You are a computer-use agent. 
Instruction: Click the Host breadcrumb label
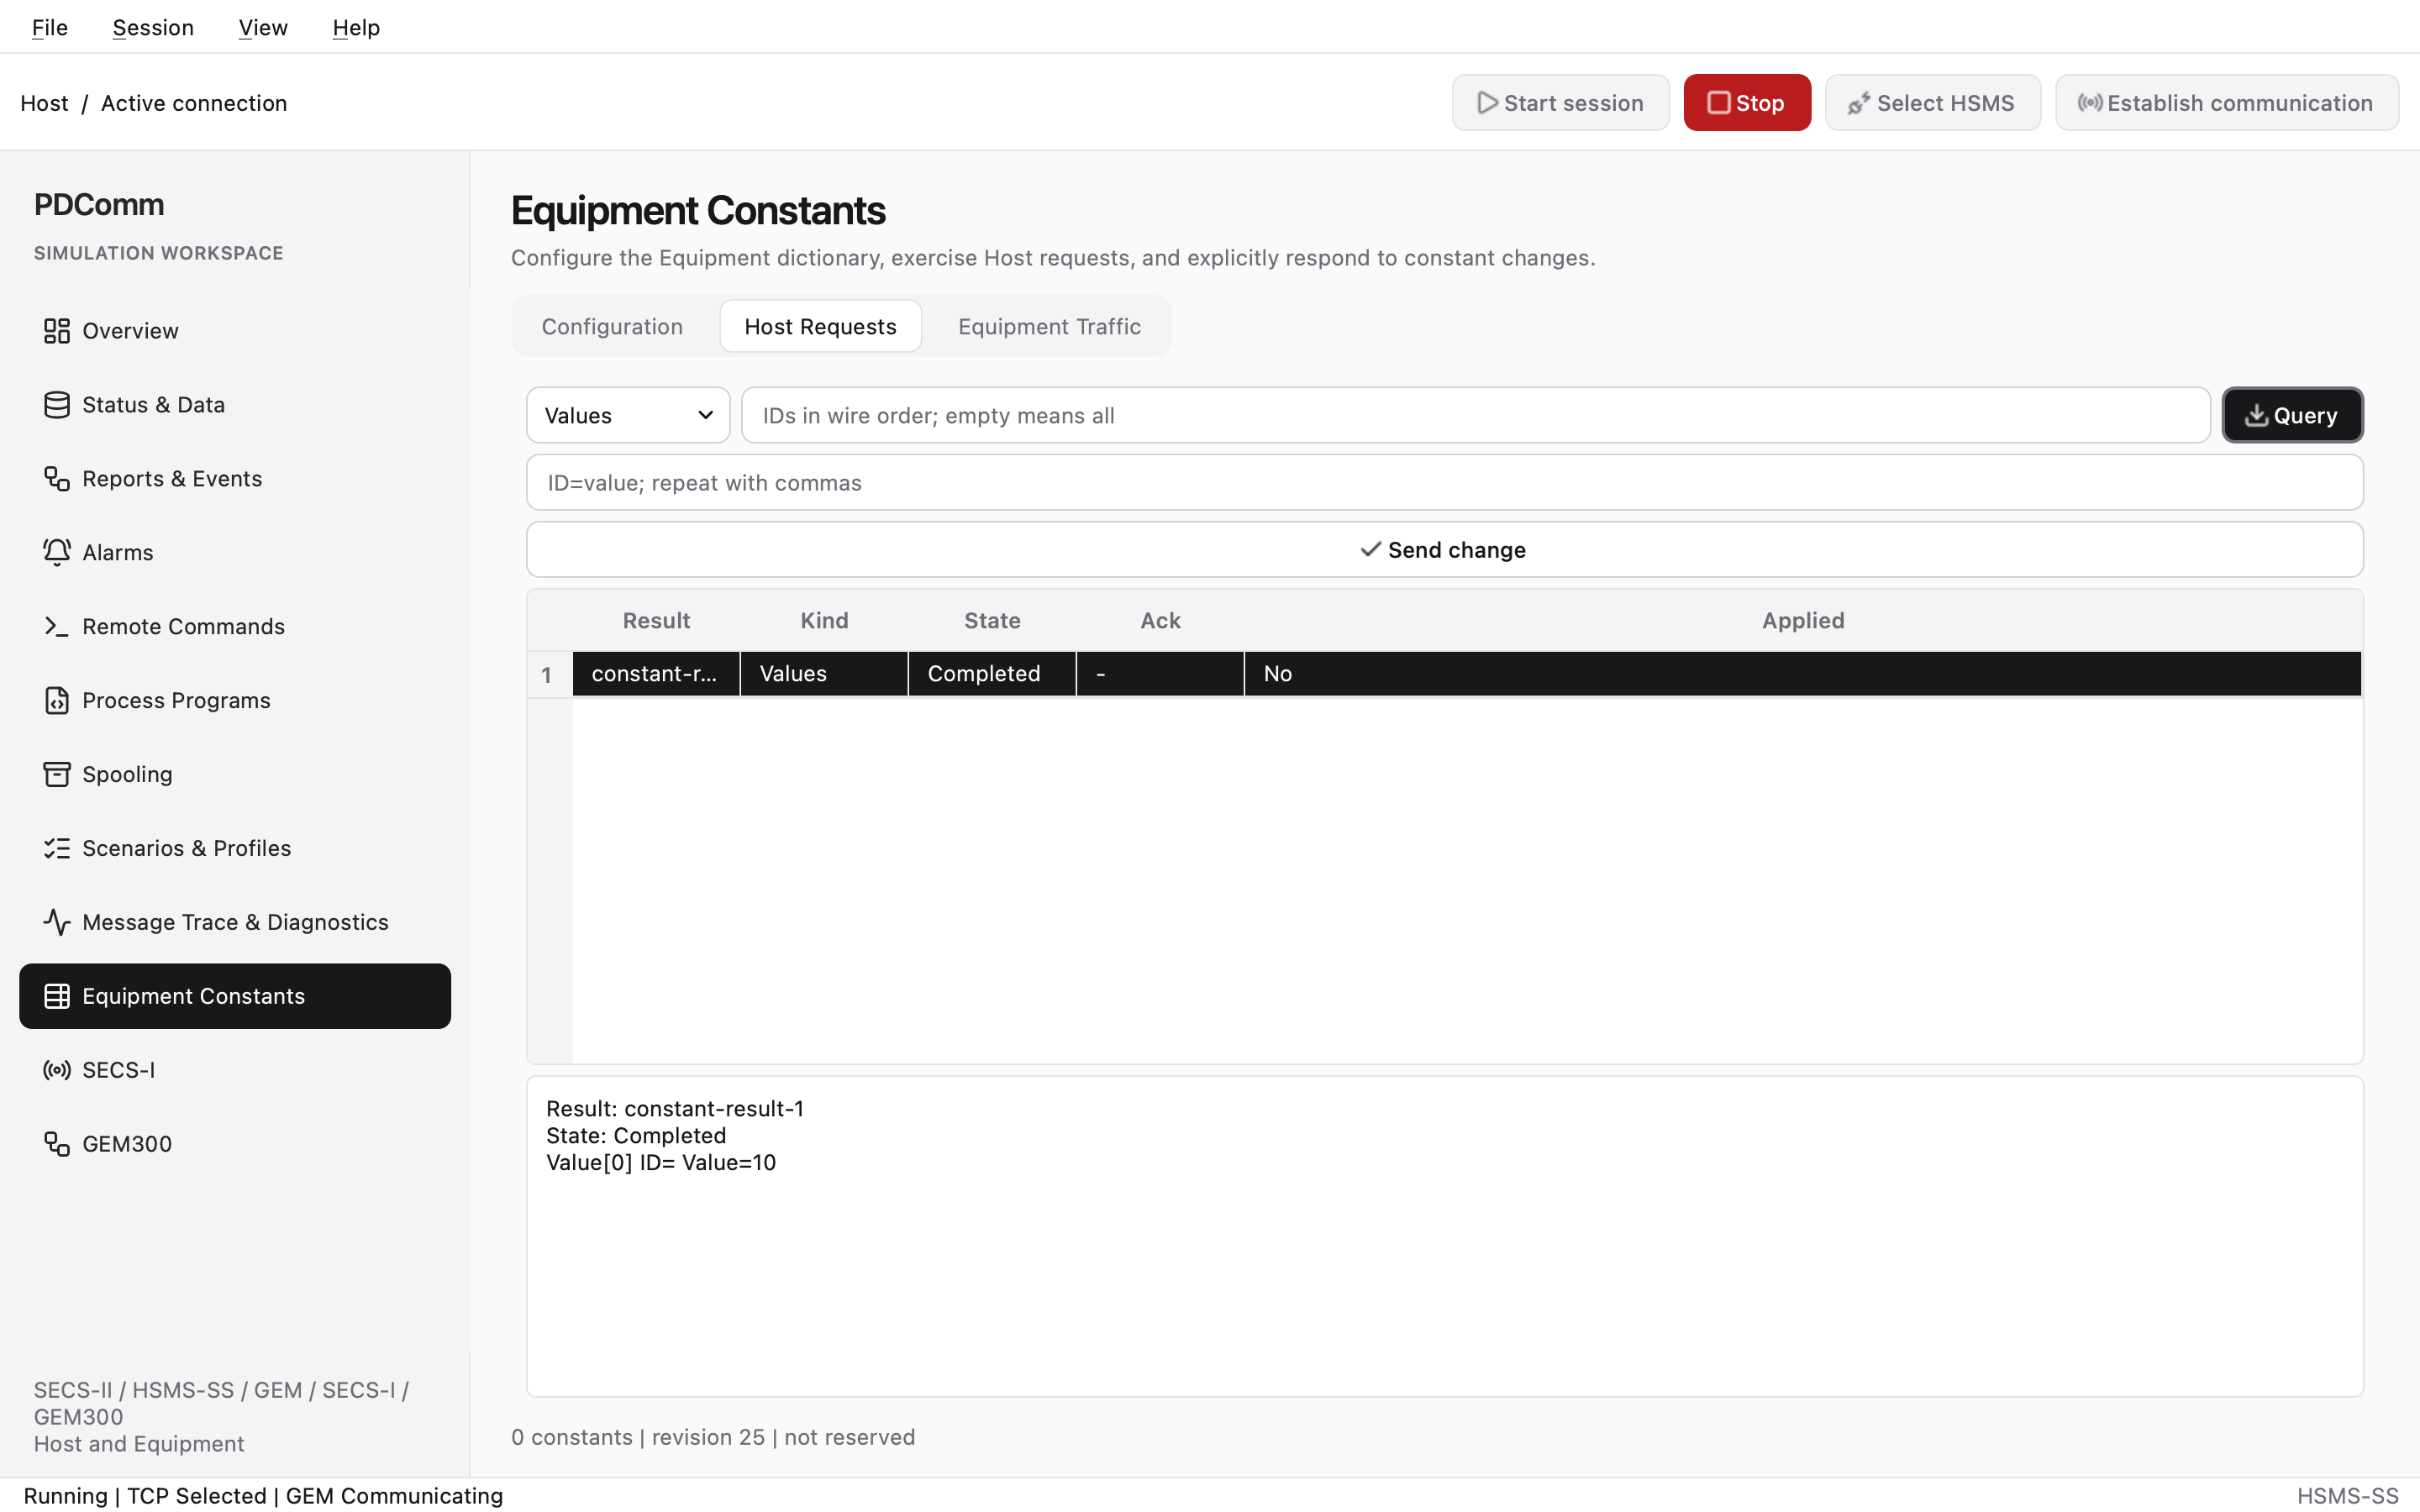(44, 103)
